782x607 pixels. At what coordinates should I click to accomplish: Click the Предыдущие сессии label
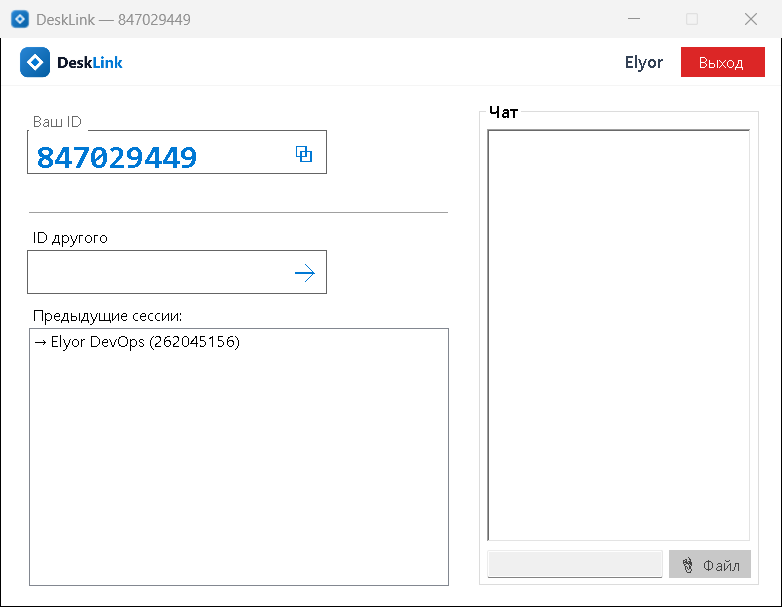click(x=108, y=316)
